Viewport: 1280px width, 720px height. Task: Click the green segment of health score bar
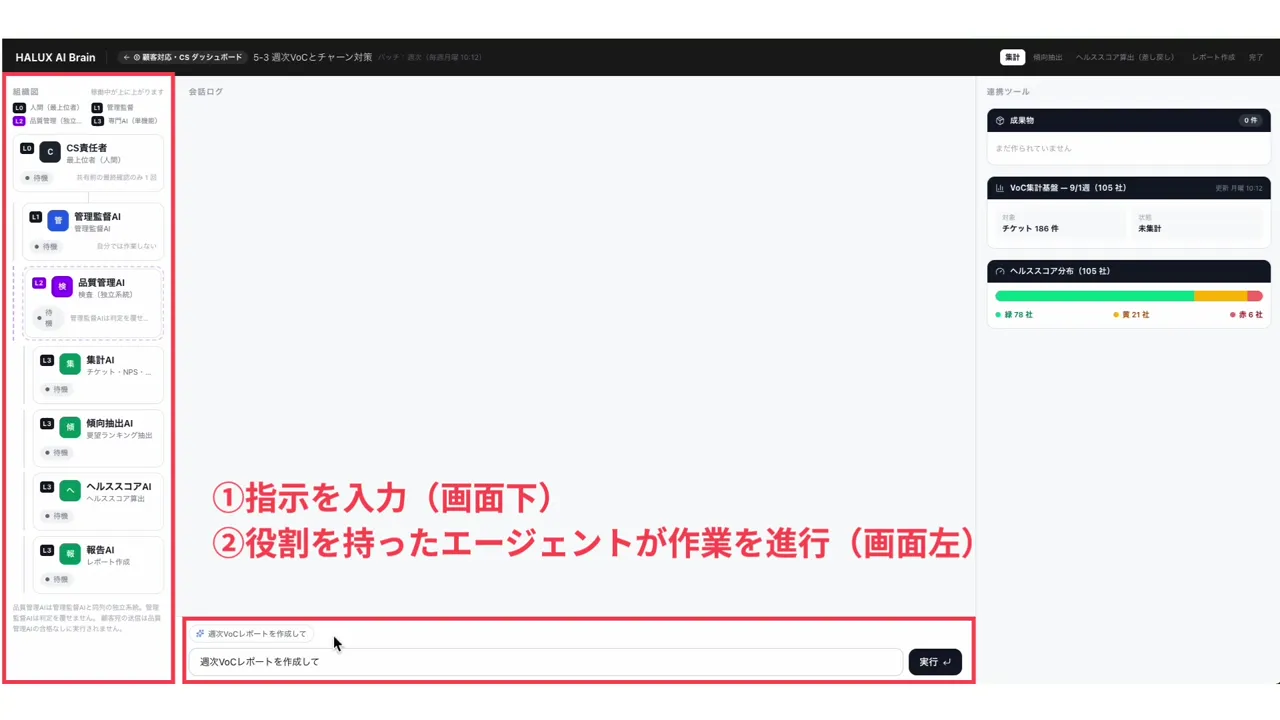click(x=1094, y=296)
